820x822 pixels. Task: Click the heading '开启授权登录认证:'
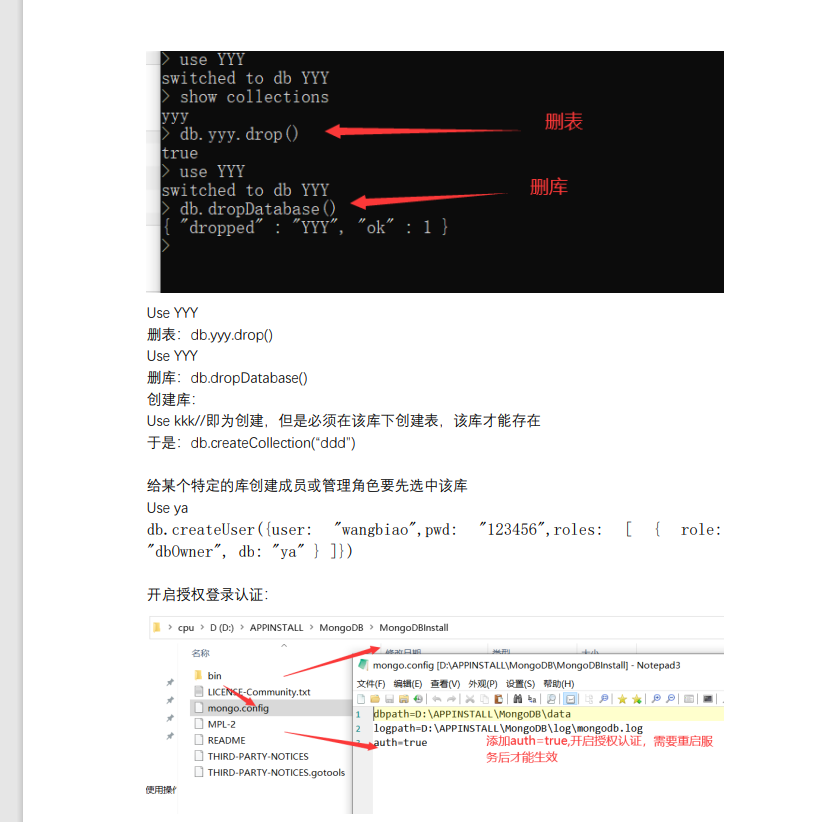pyautogui.click(x=208, y=594)
